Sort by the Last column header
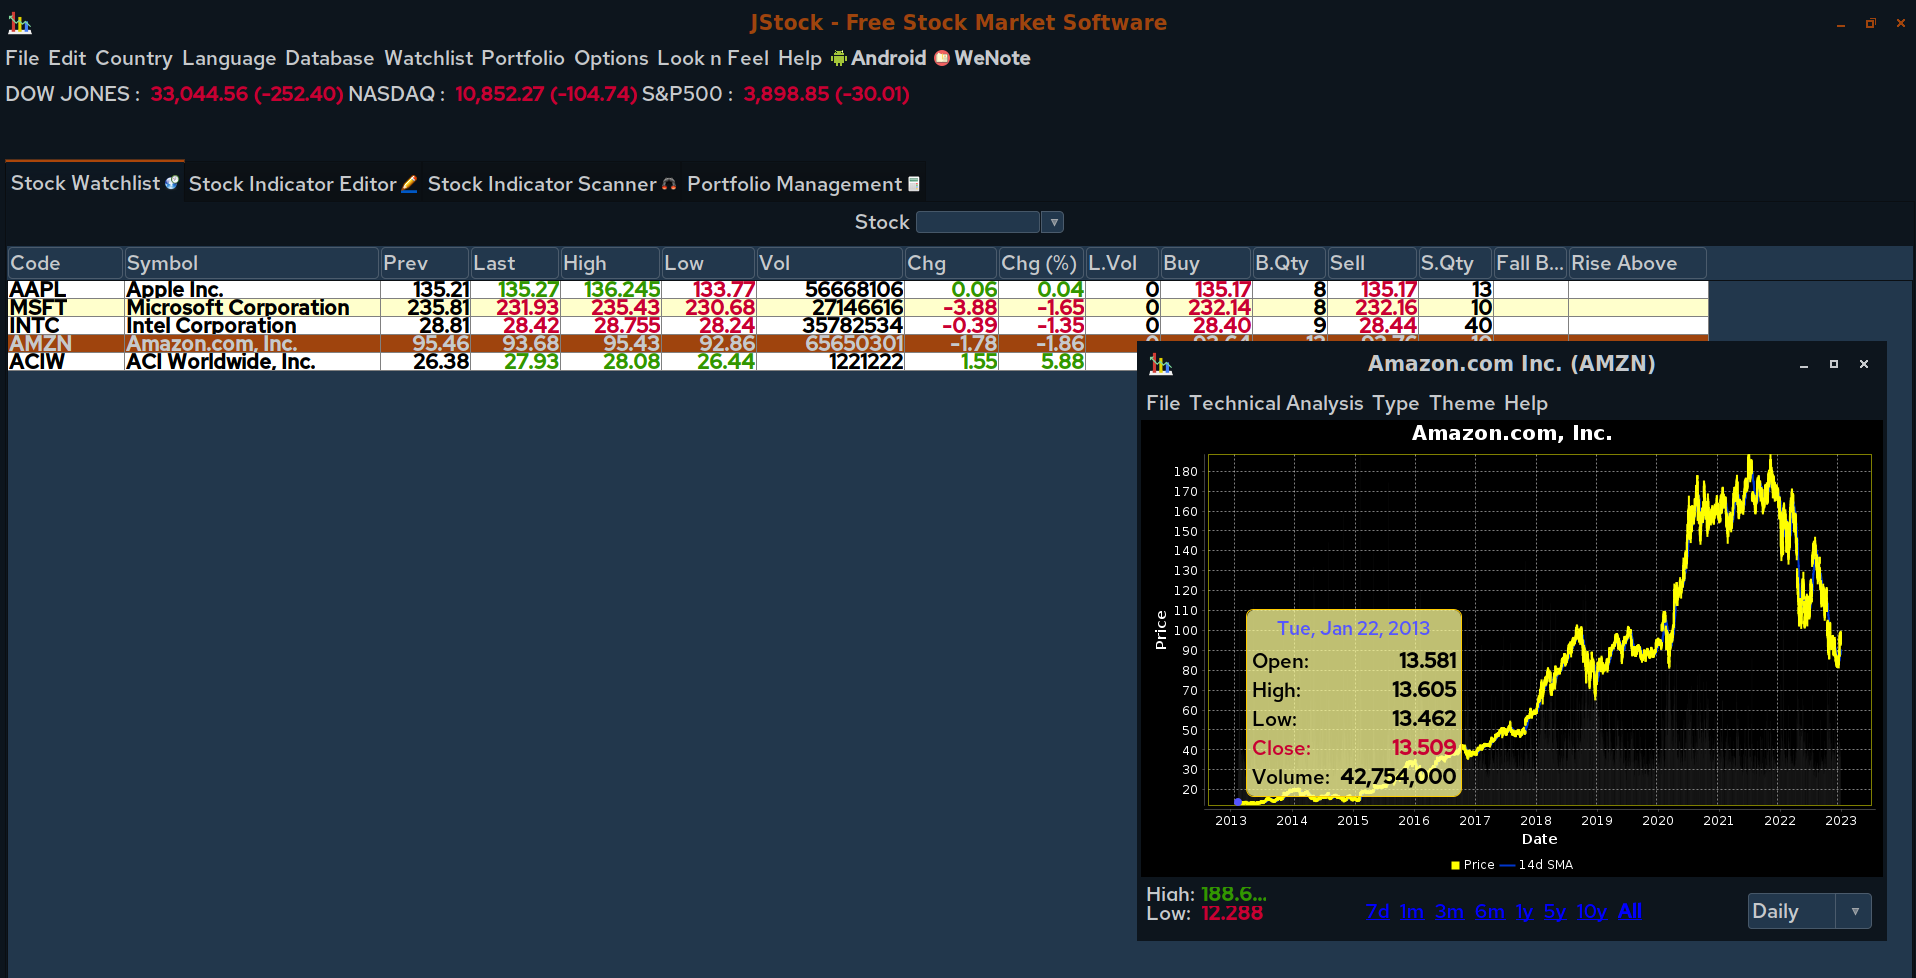The height and width of the screenshot is (978, 1916). coord(514,263)
